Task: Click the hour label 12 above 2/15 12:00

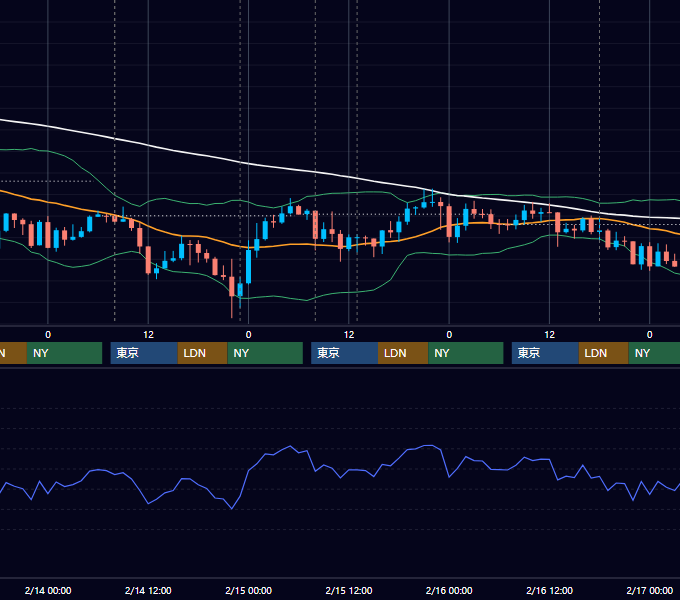Action: coord(349,335)
